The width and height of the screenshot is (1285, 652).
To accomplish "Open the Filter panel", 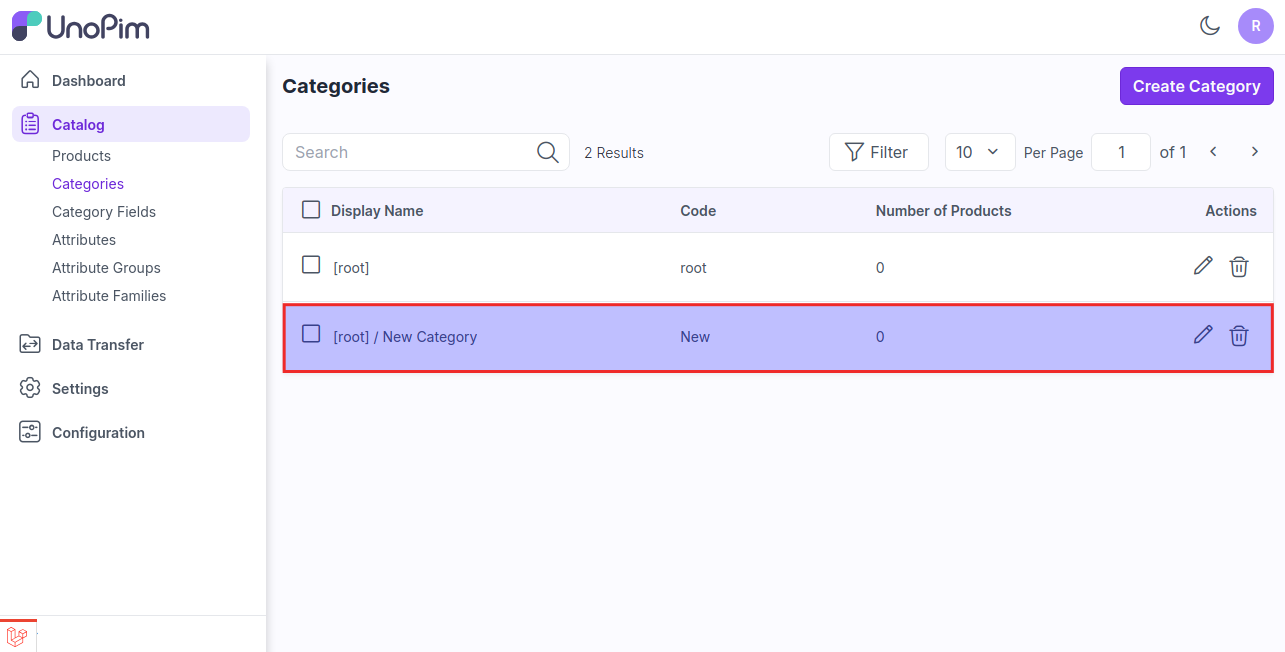I will (877, 152).
